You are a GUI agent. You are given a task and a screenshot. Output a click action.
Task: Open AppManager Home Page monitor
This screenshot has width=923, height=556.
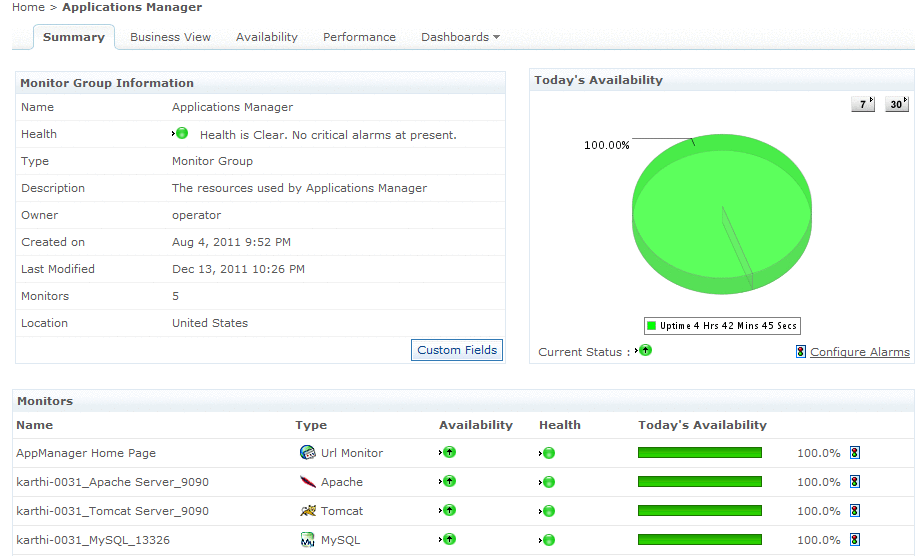[86, 453]
